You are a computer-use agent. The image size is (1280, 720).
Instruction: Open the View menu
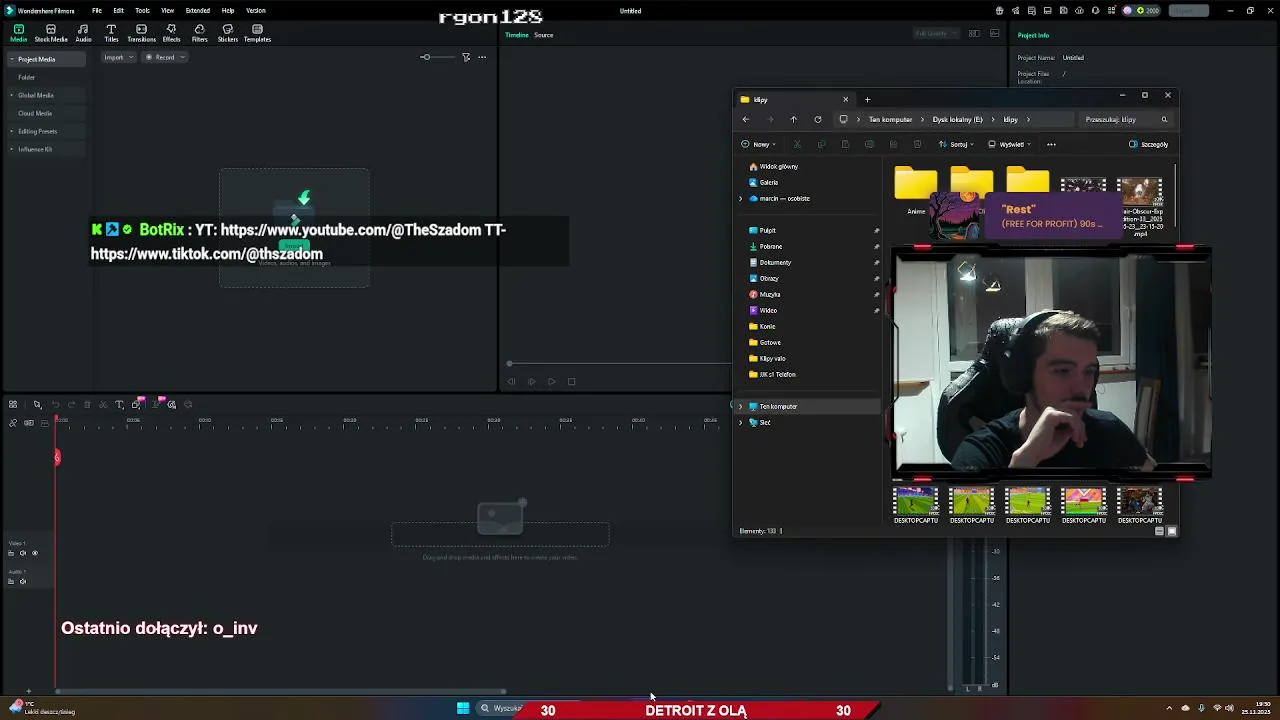click(x=168, y=11)
